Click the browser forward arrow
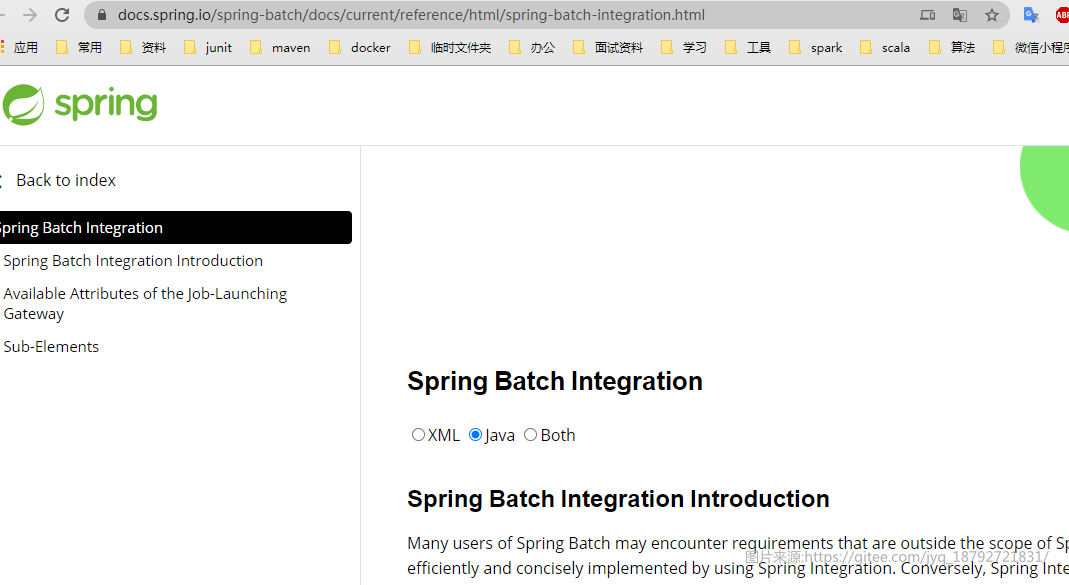Screen dimensions: 1069x585 29,15
